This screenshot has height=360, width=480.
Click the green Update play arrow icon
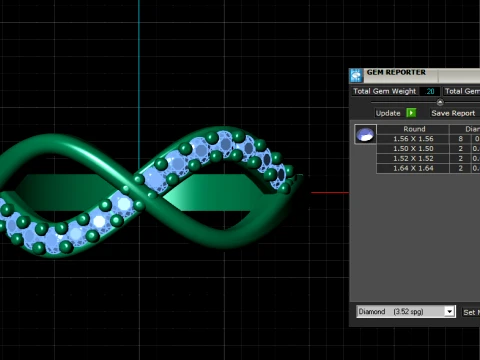[x=411, y=113]
